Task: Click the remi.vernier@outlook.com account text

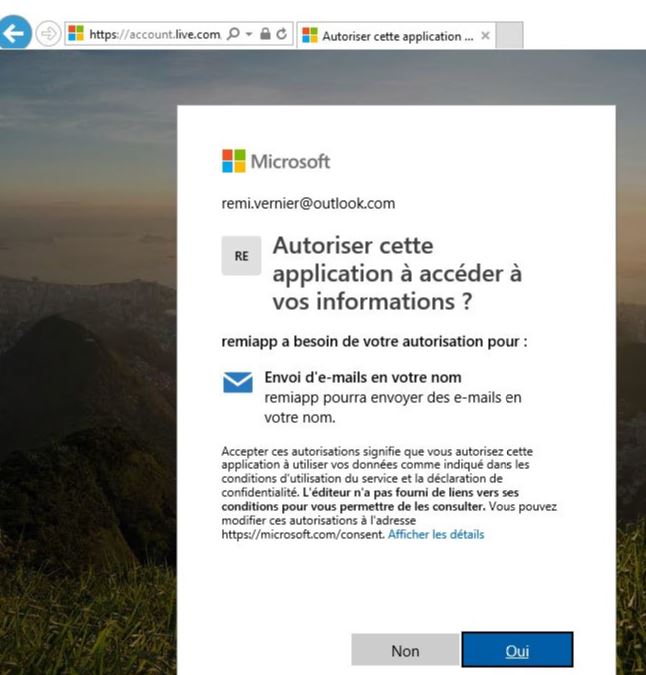Action: (x=308, y=203)
